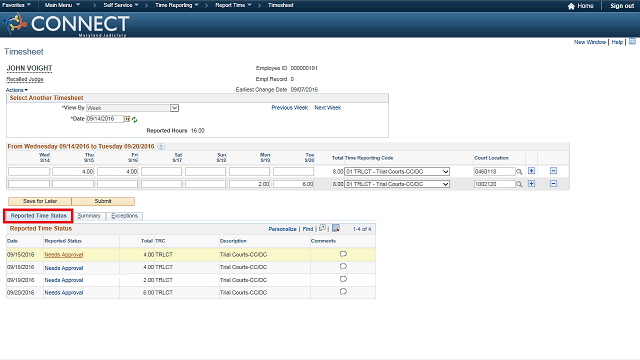Viewport: 640px width, 360px height.
Task: Open Report Time breadcrumb menu
Action: pyautogui.click(x=233, y=5)
